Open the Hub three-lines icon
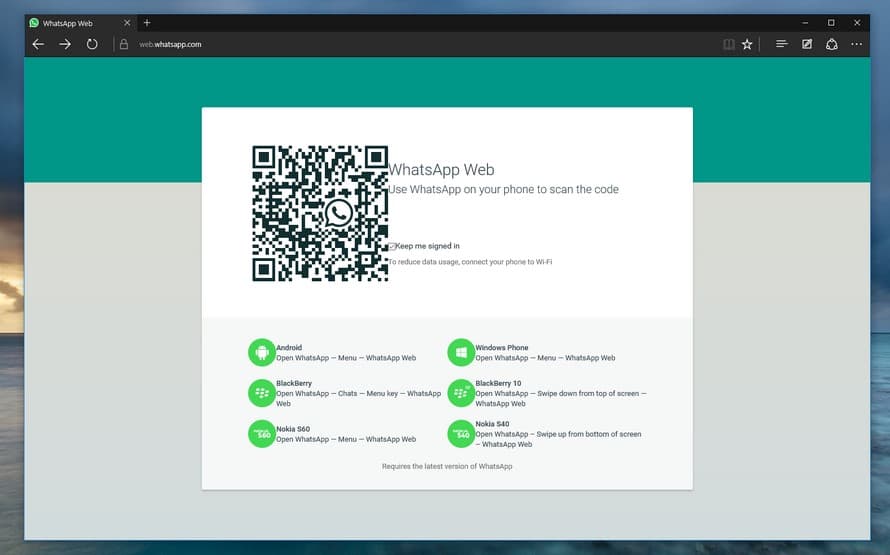890x555 pixels. tap(782, 44)
